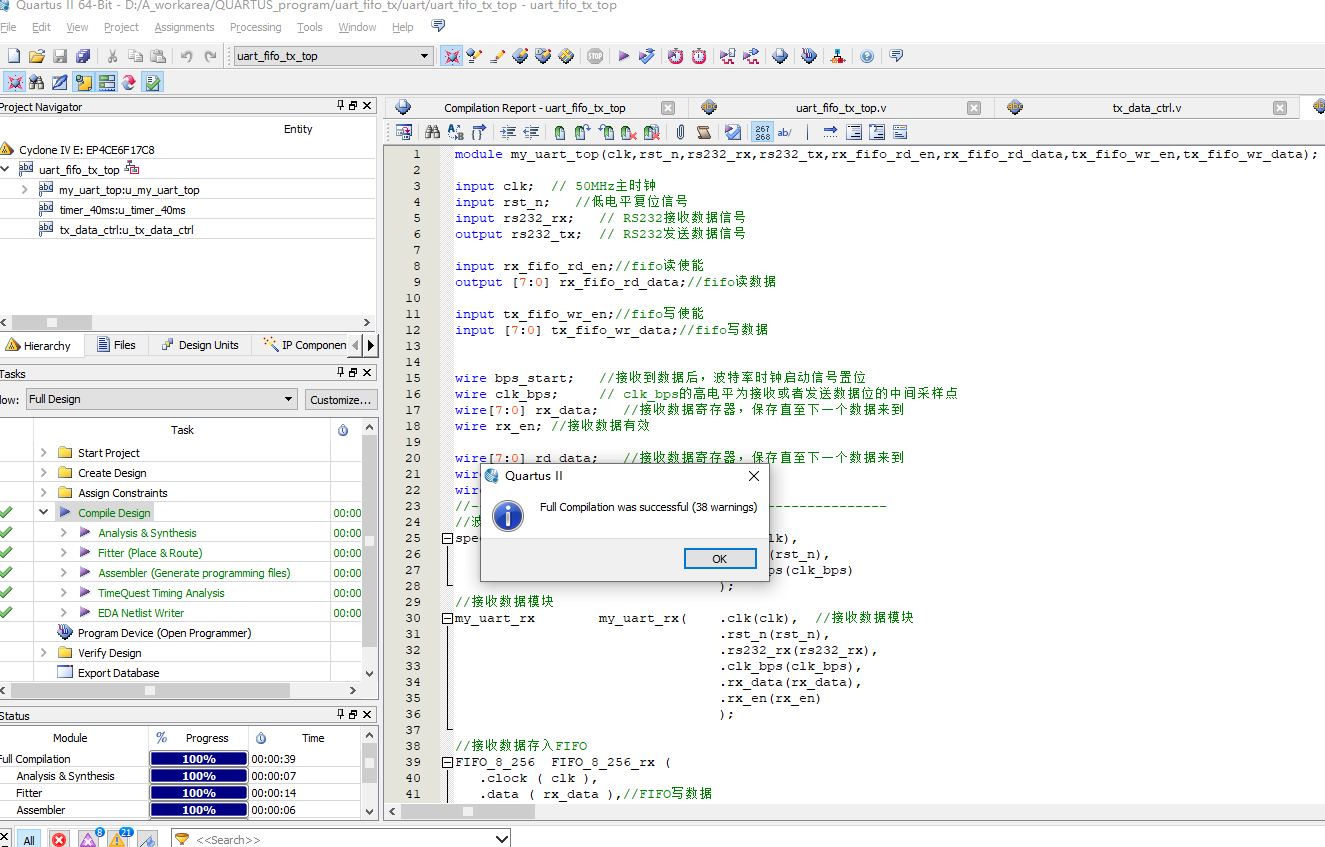Viewport: 1325px width, 847px height.
Task: Toggle line numbers 267/268 icon
Action: coord(762,132)
